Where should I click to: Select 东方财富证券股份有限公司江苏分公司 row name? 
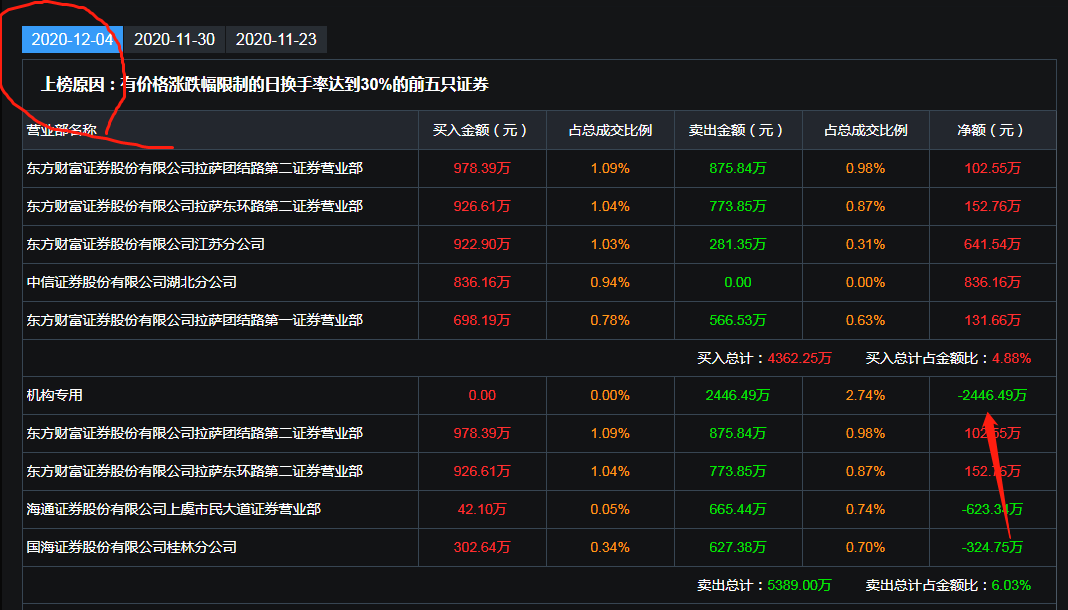pyautogui.click(x=146, y=244)
